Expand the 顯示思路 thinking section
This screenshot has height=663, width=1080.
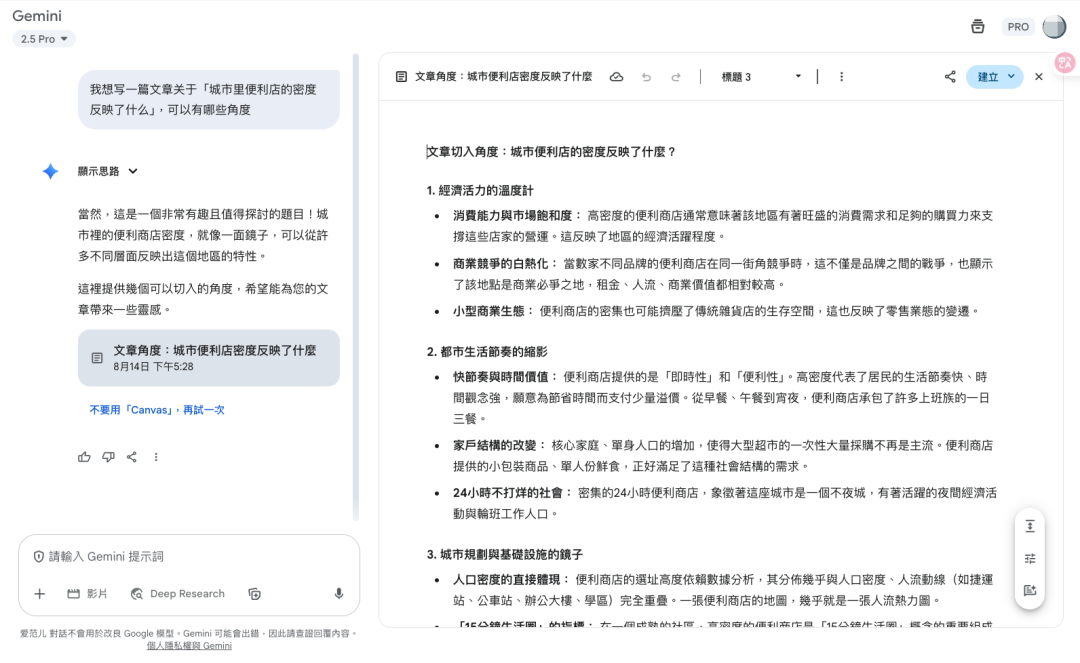(x=108, y=171)
